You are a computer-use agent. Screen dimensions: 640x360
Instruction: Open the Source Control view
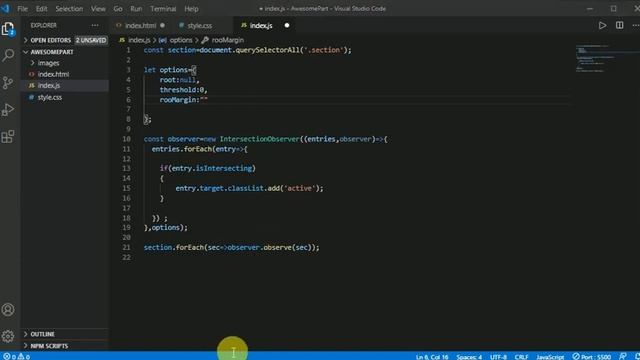[8, 83]
